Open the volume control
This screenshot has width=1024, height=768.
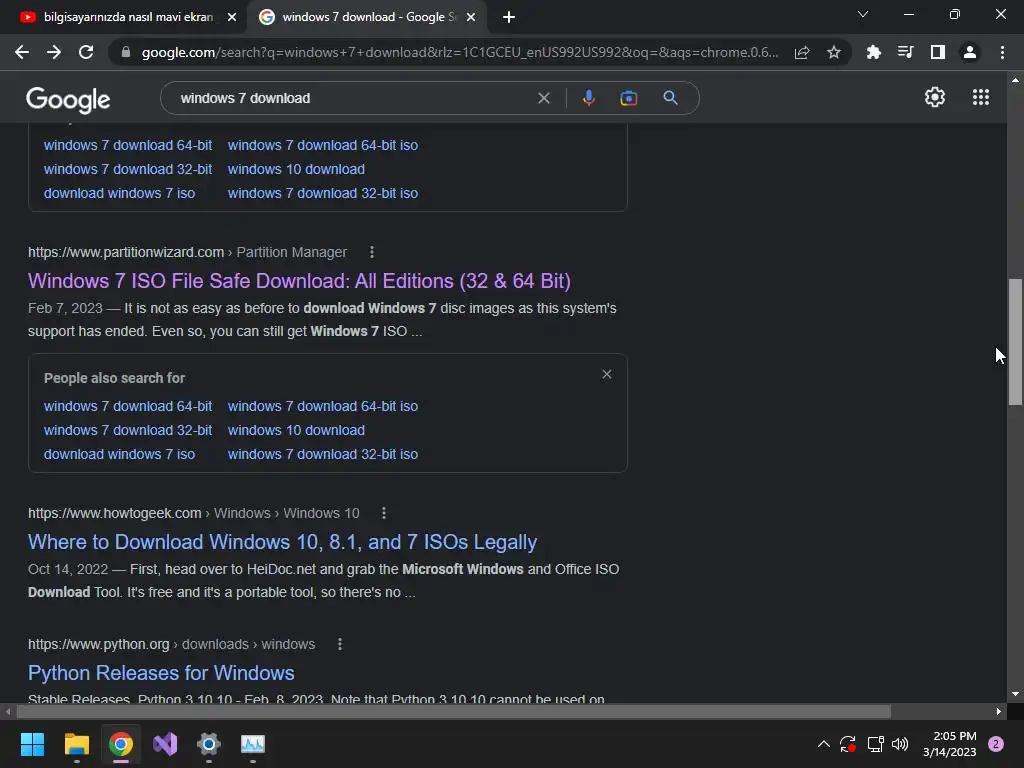(900, 744)
